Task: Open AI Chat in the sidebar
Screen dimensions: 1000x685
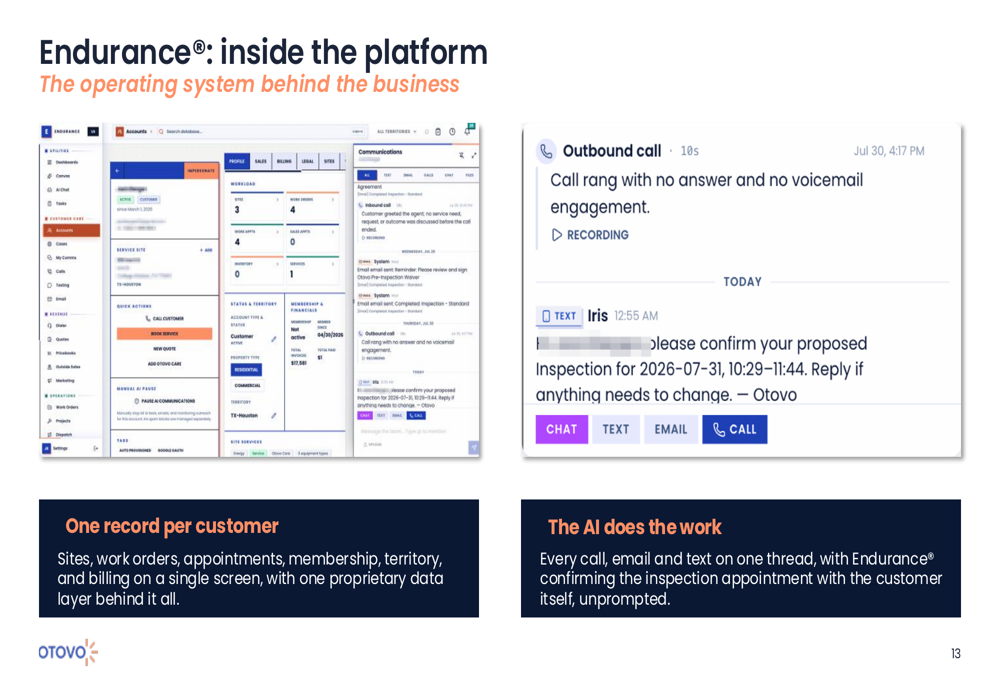Action: click(59, 190)
